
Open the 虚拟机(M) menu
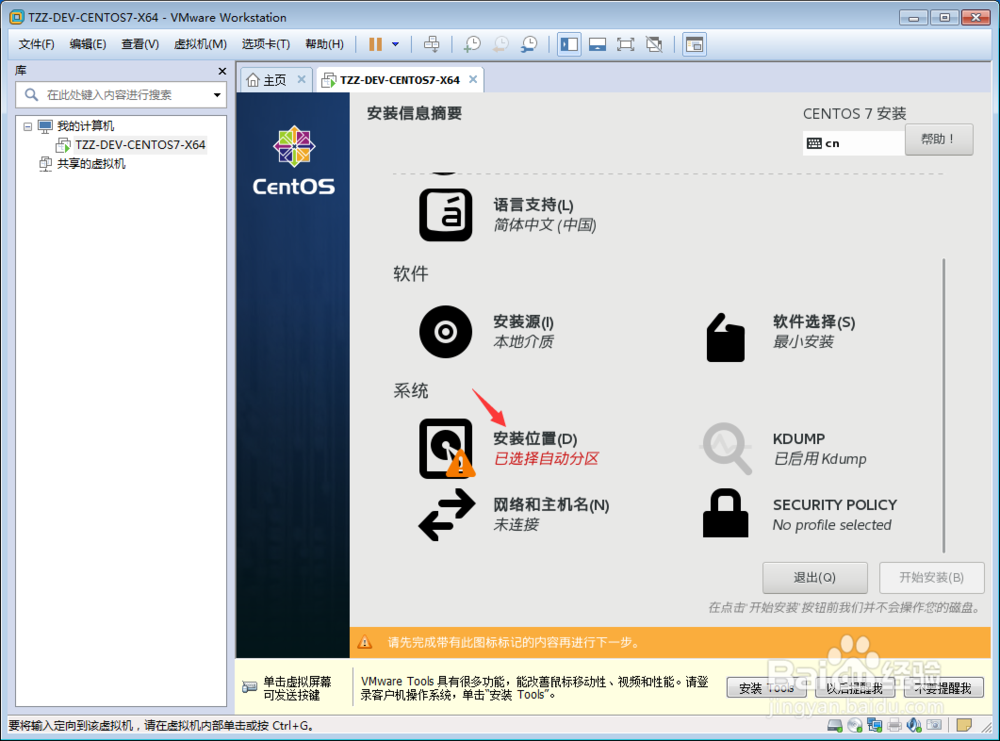click(200, 44)
